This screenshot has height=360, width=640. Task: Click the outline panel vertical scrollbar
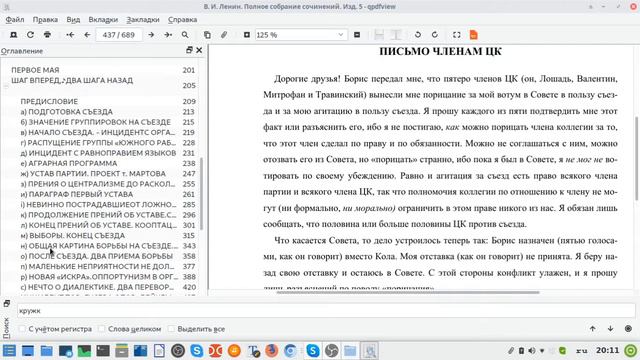(x=202, y=194)
